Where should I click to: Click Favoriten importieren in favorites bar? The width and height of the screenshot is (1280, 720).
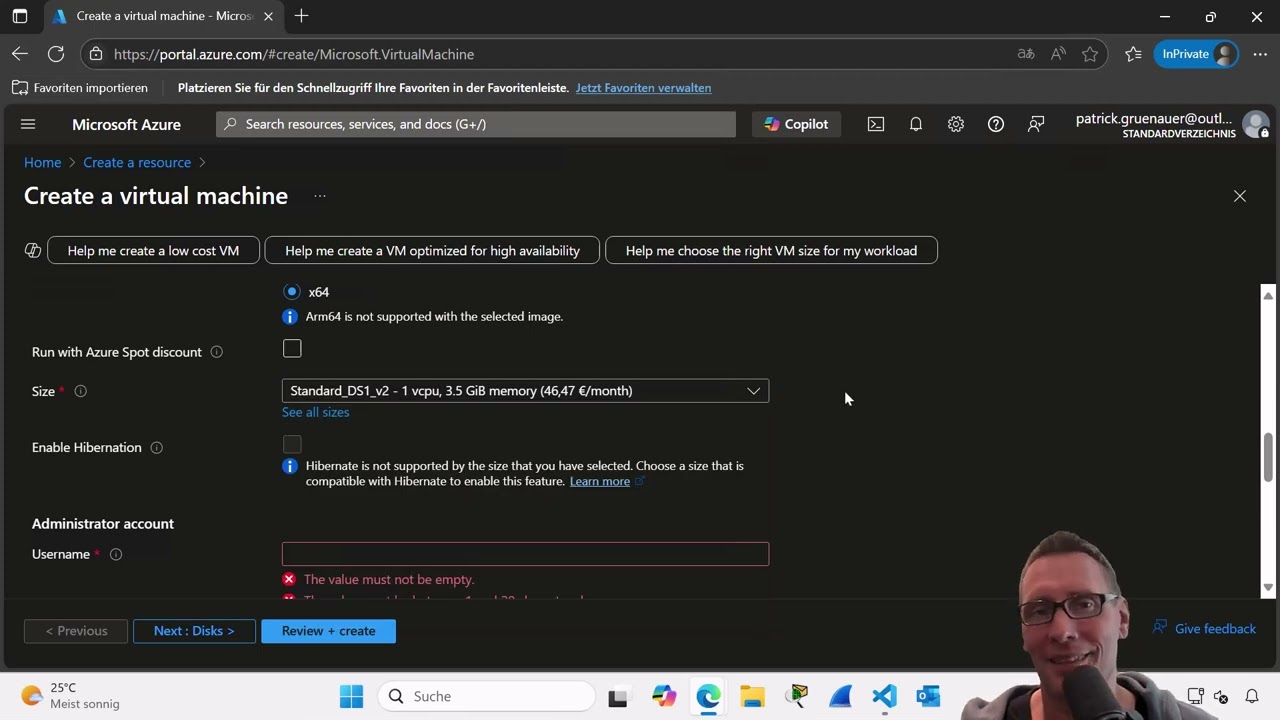[80, 88]
